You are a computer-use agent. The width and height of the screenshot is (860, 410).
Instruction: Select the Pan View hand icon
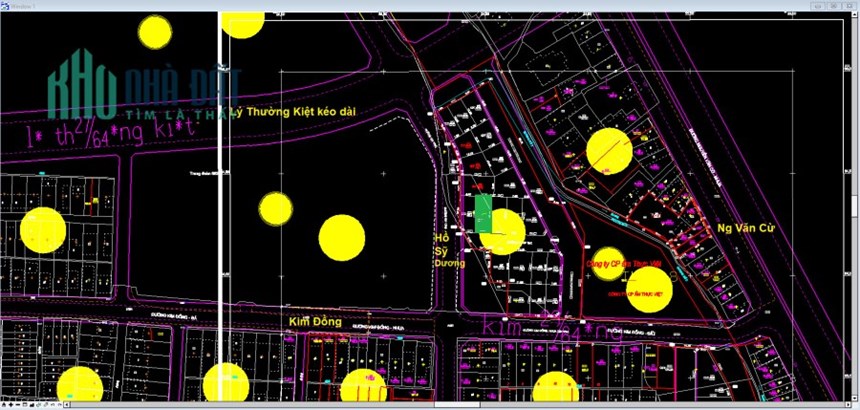pyautogui.click(x=46, y=405)
